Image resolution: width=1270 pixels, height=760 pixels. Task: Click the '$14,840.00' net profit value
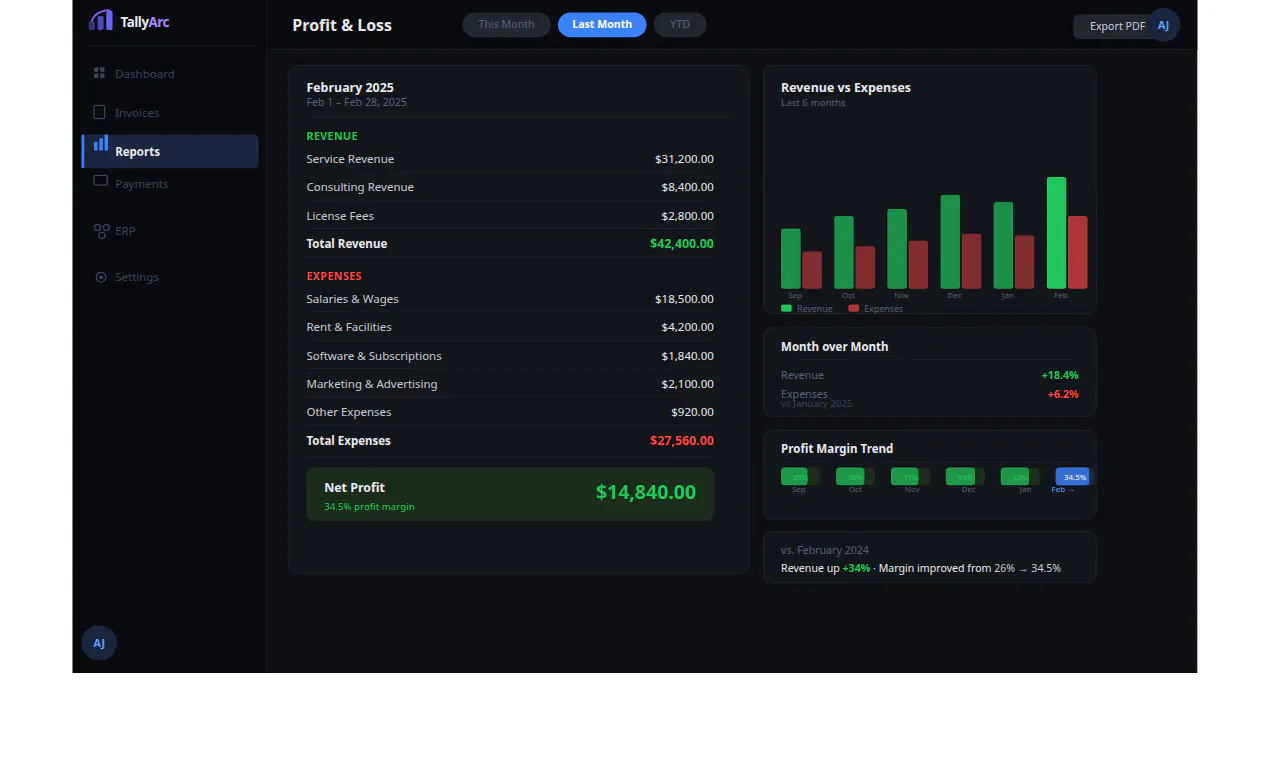(x=646, y=492)
